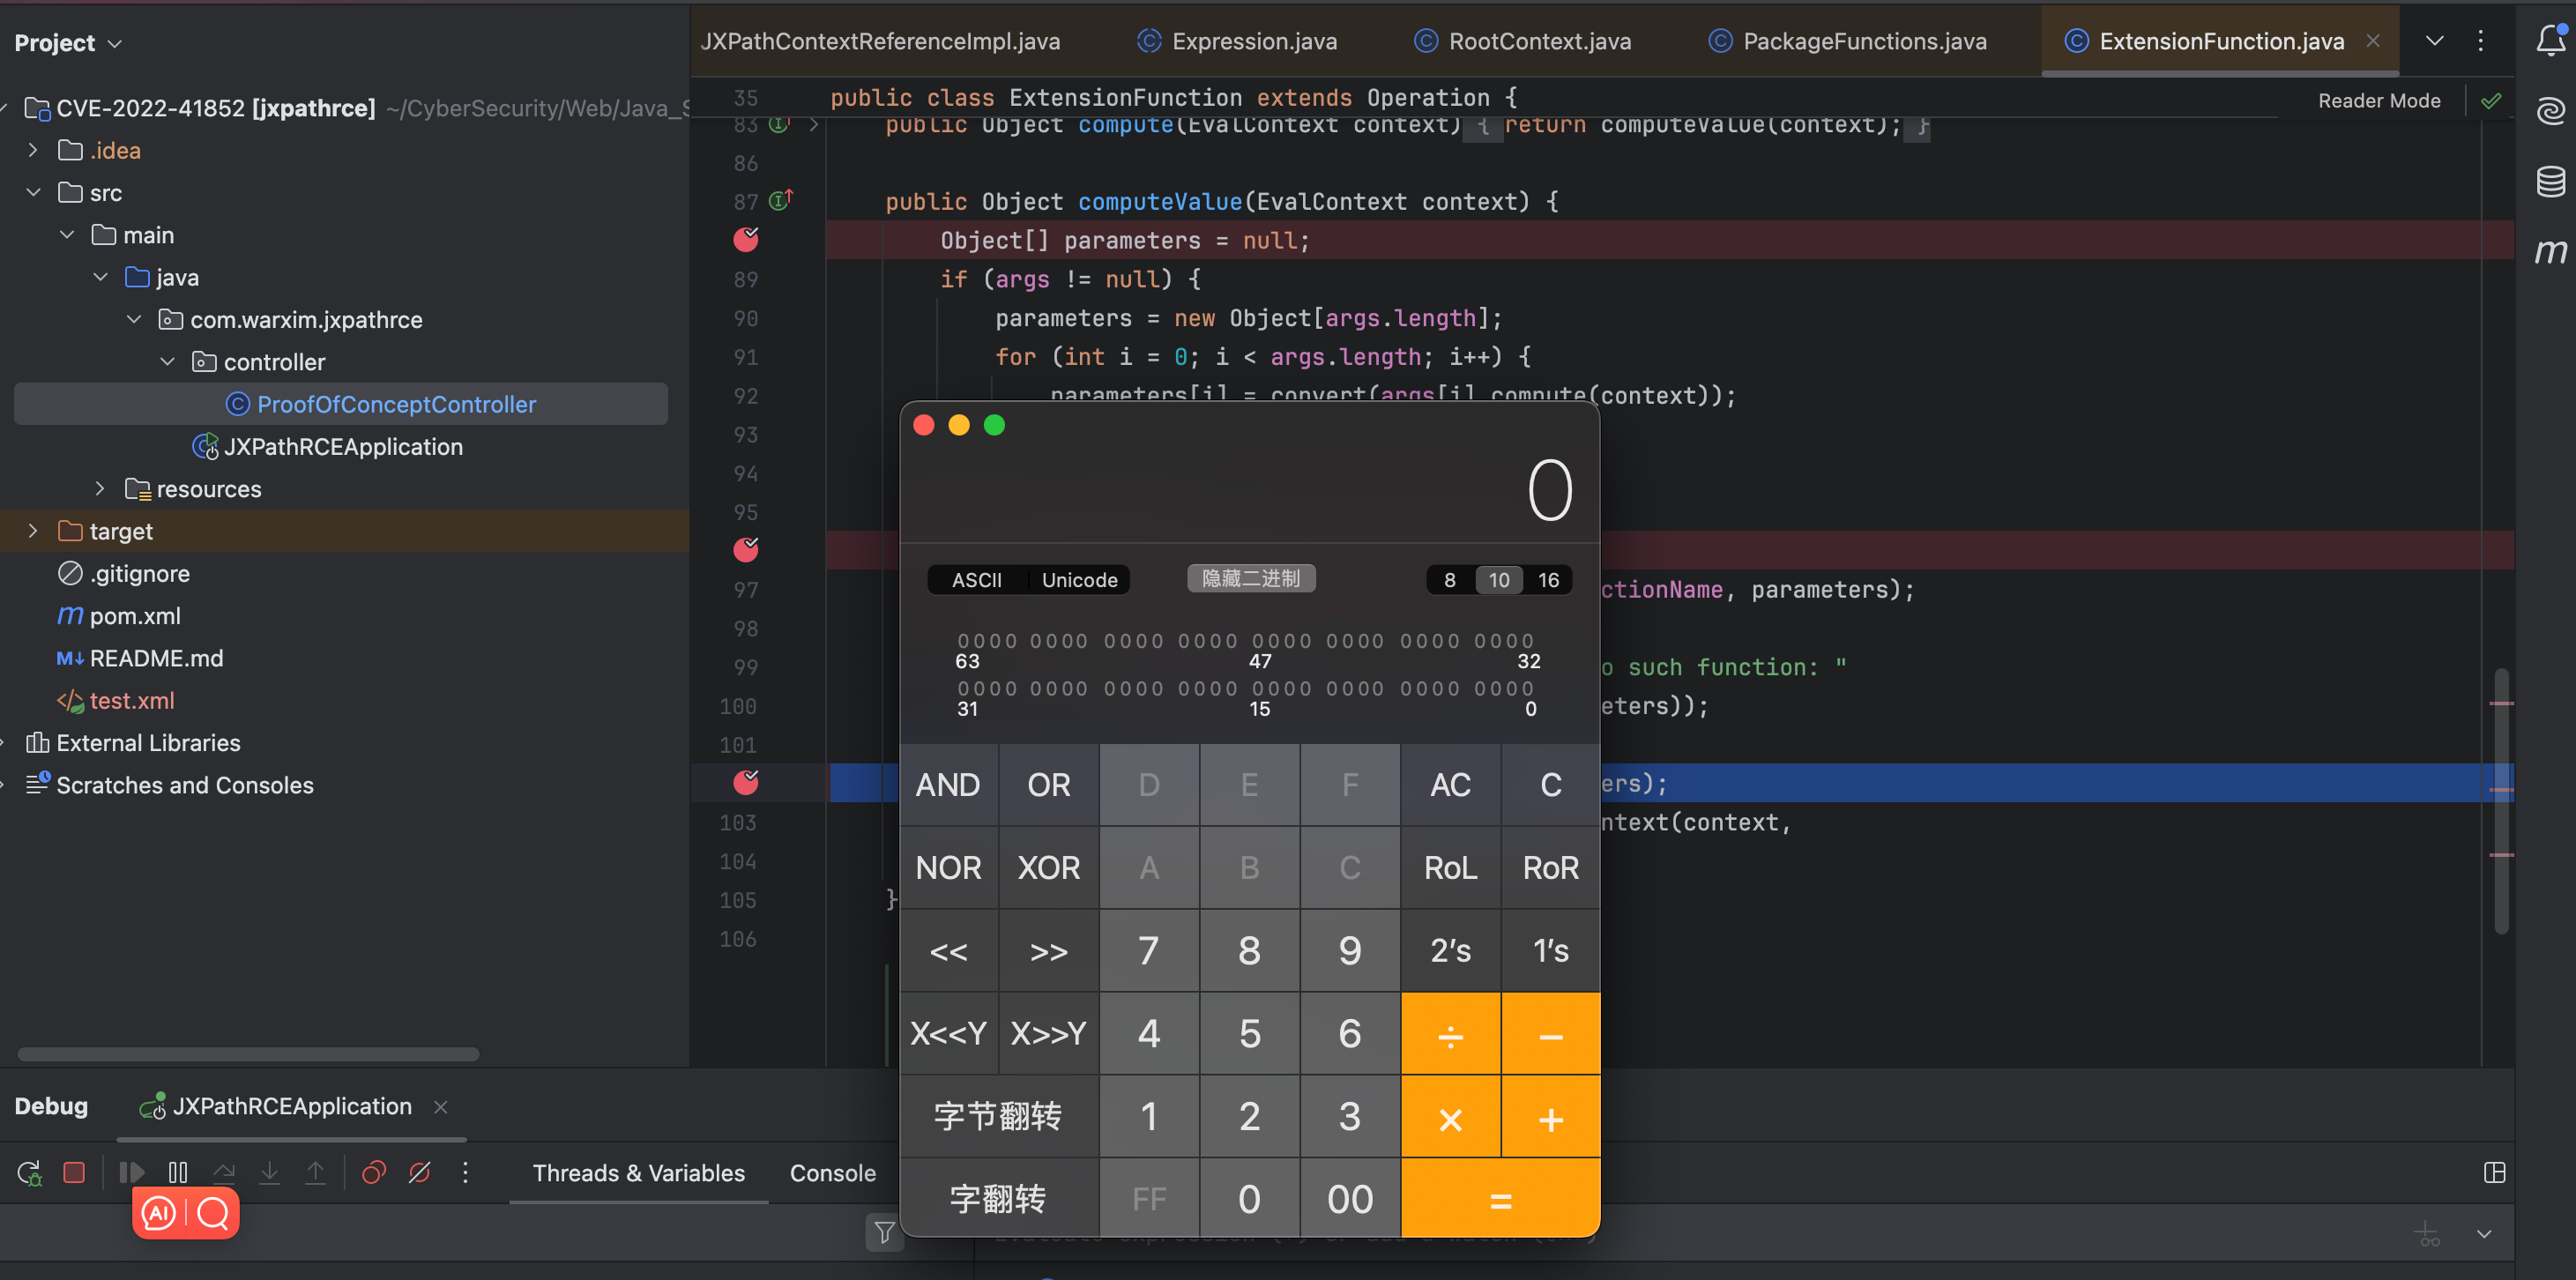The image size is (2576, 1280).
Task: Collapse the main folder
Action: pyautogui.click(x=67, y=234)
